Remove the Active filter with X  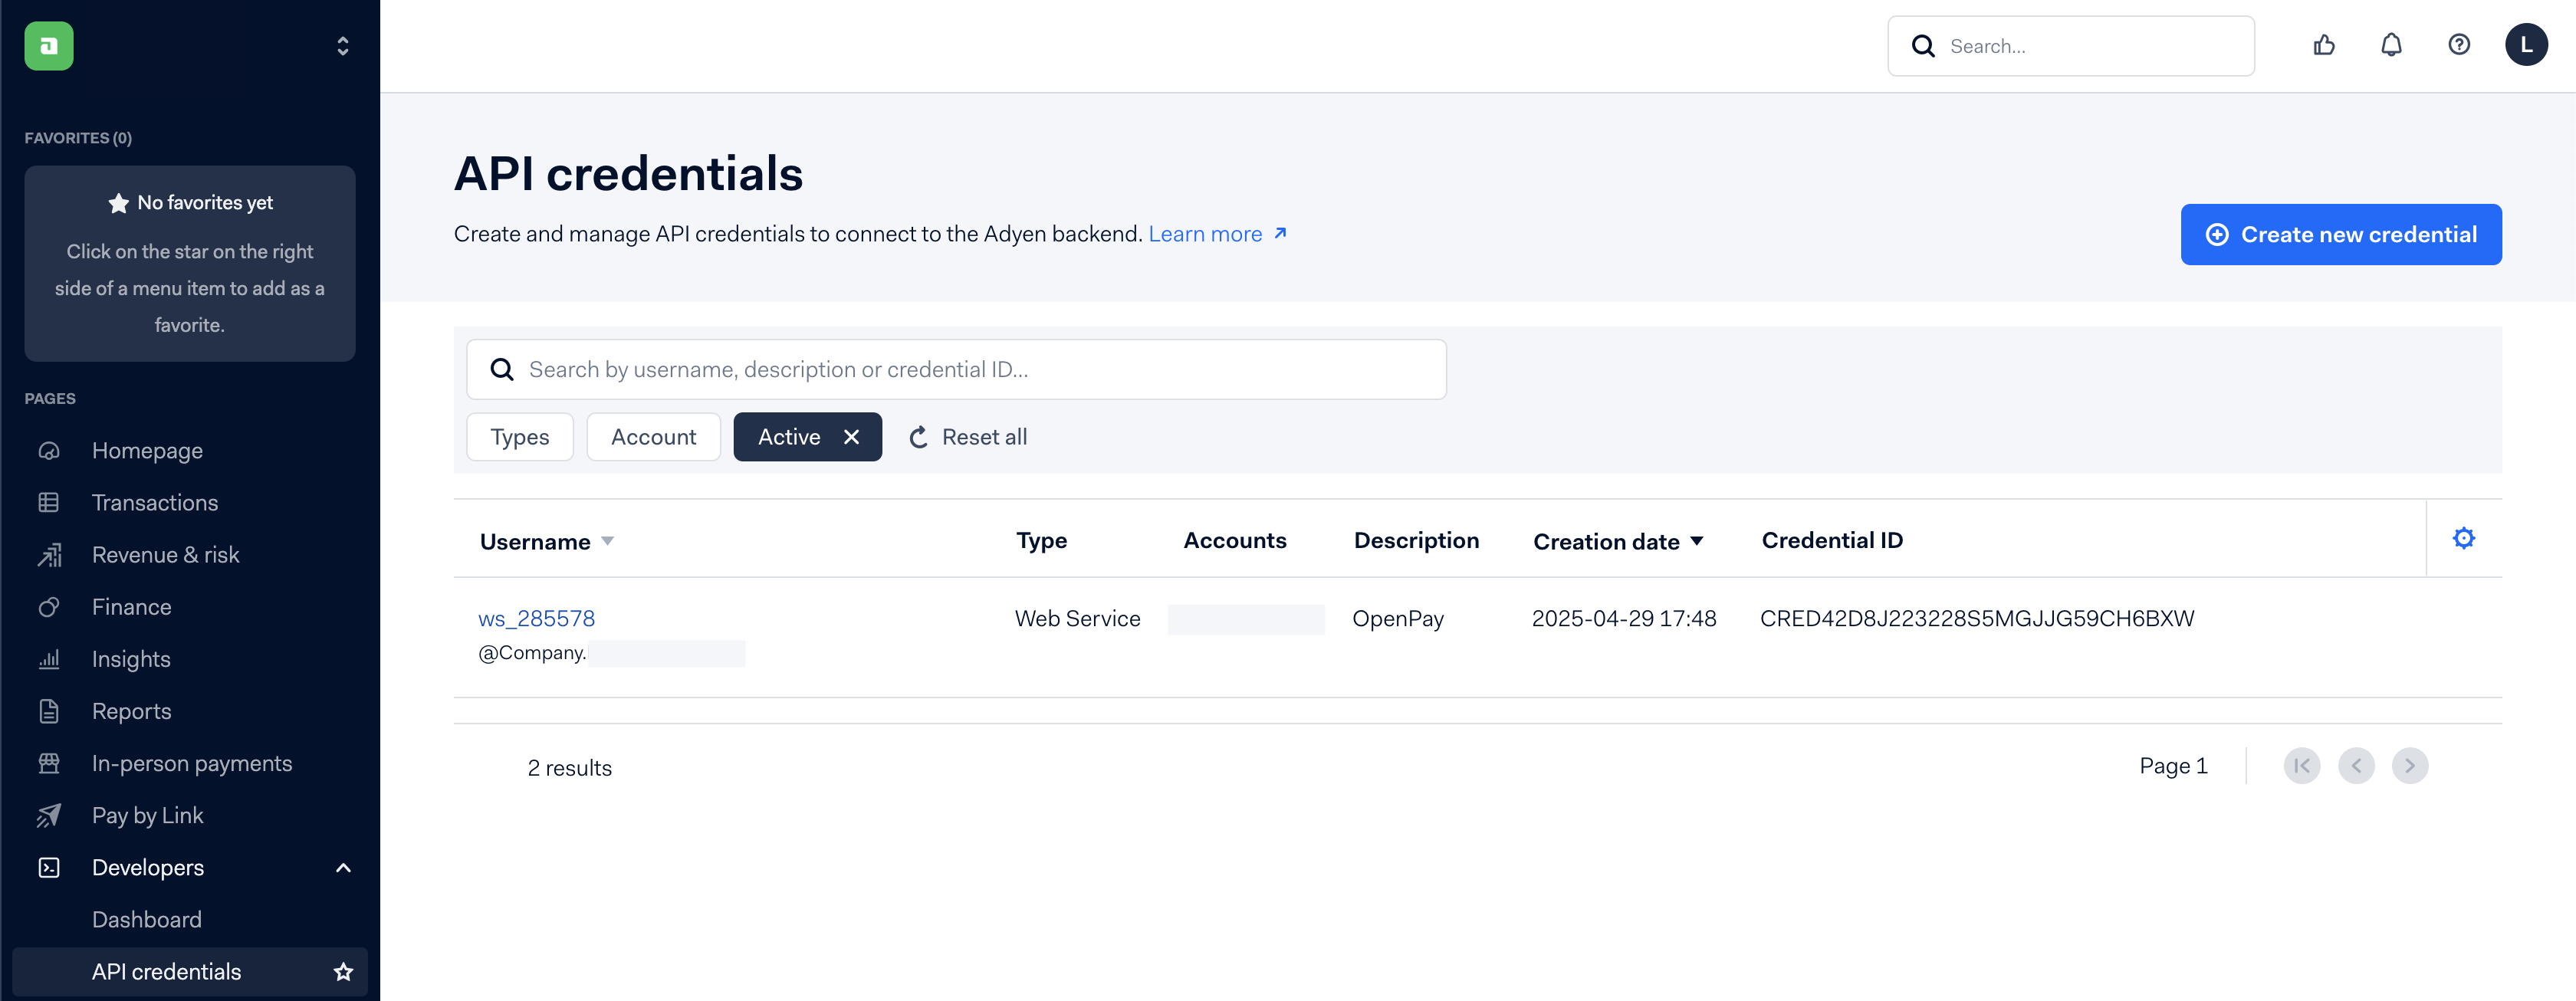[851, 437]
